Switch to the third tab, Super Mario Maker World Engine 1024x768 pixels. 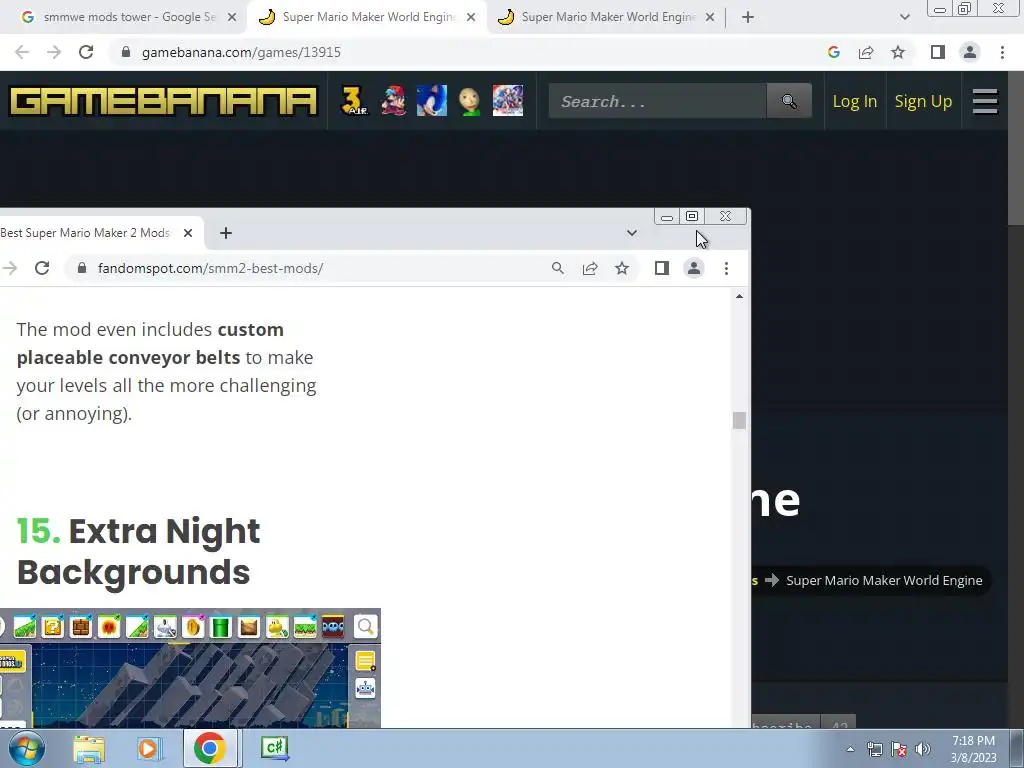point(606,18)
